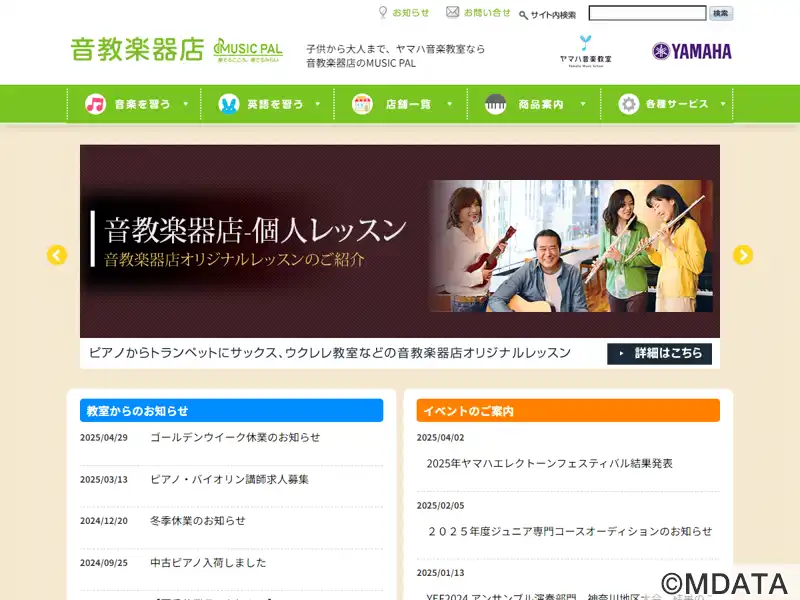Click the event date 2025/01/13

click(x=441, y=573)
